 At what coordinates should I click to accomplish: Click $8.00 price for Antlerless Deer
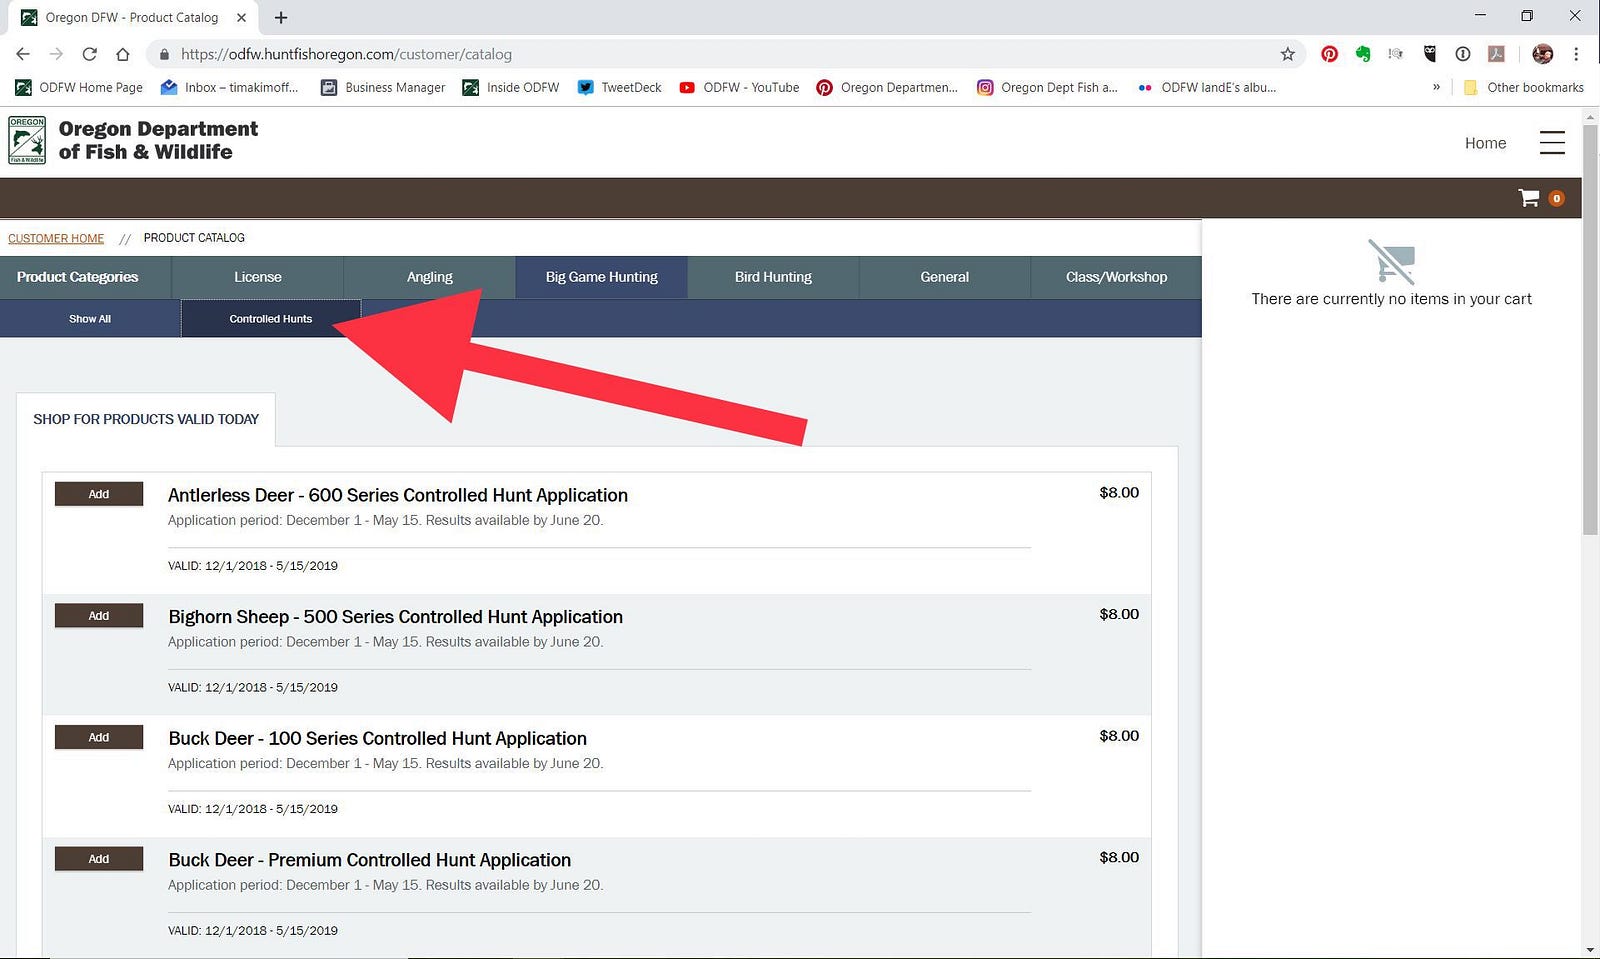[x=1119, y=492]
